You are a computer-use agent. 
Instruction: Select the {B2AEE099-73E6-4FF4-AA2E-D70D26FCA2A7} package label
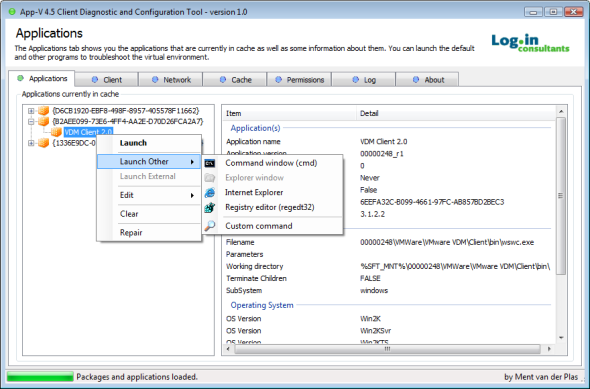coord(128,122)
